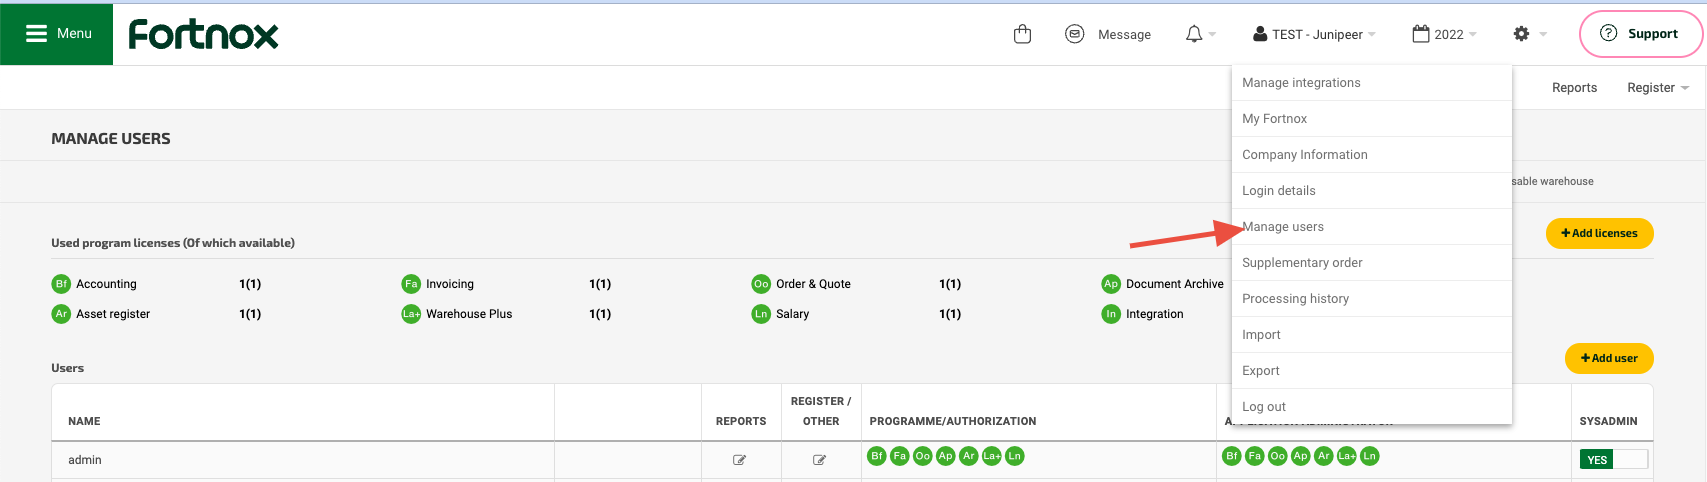Click admin's Oo badge in administrator column
This screenshot has width=1707, height=482.
(x=1278, y=456)
